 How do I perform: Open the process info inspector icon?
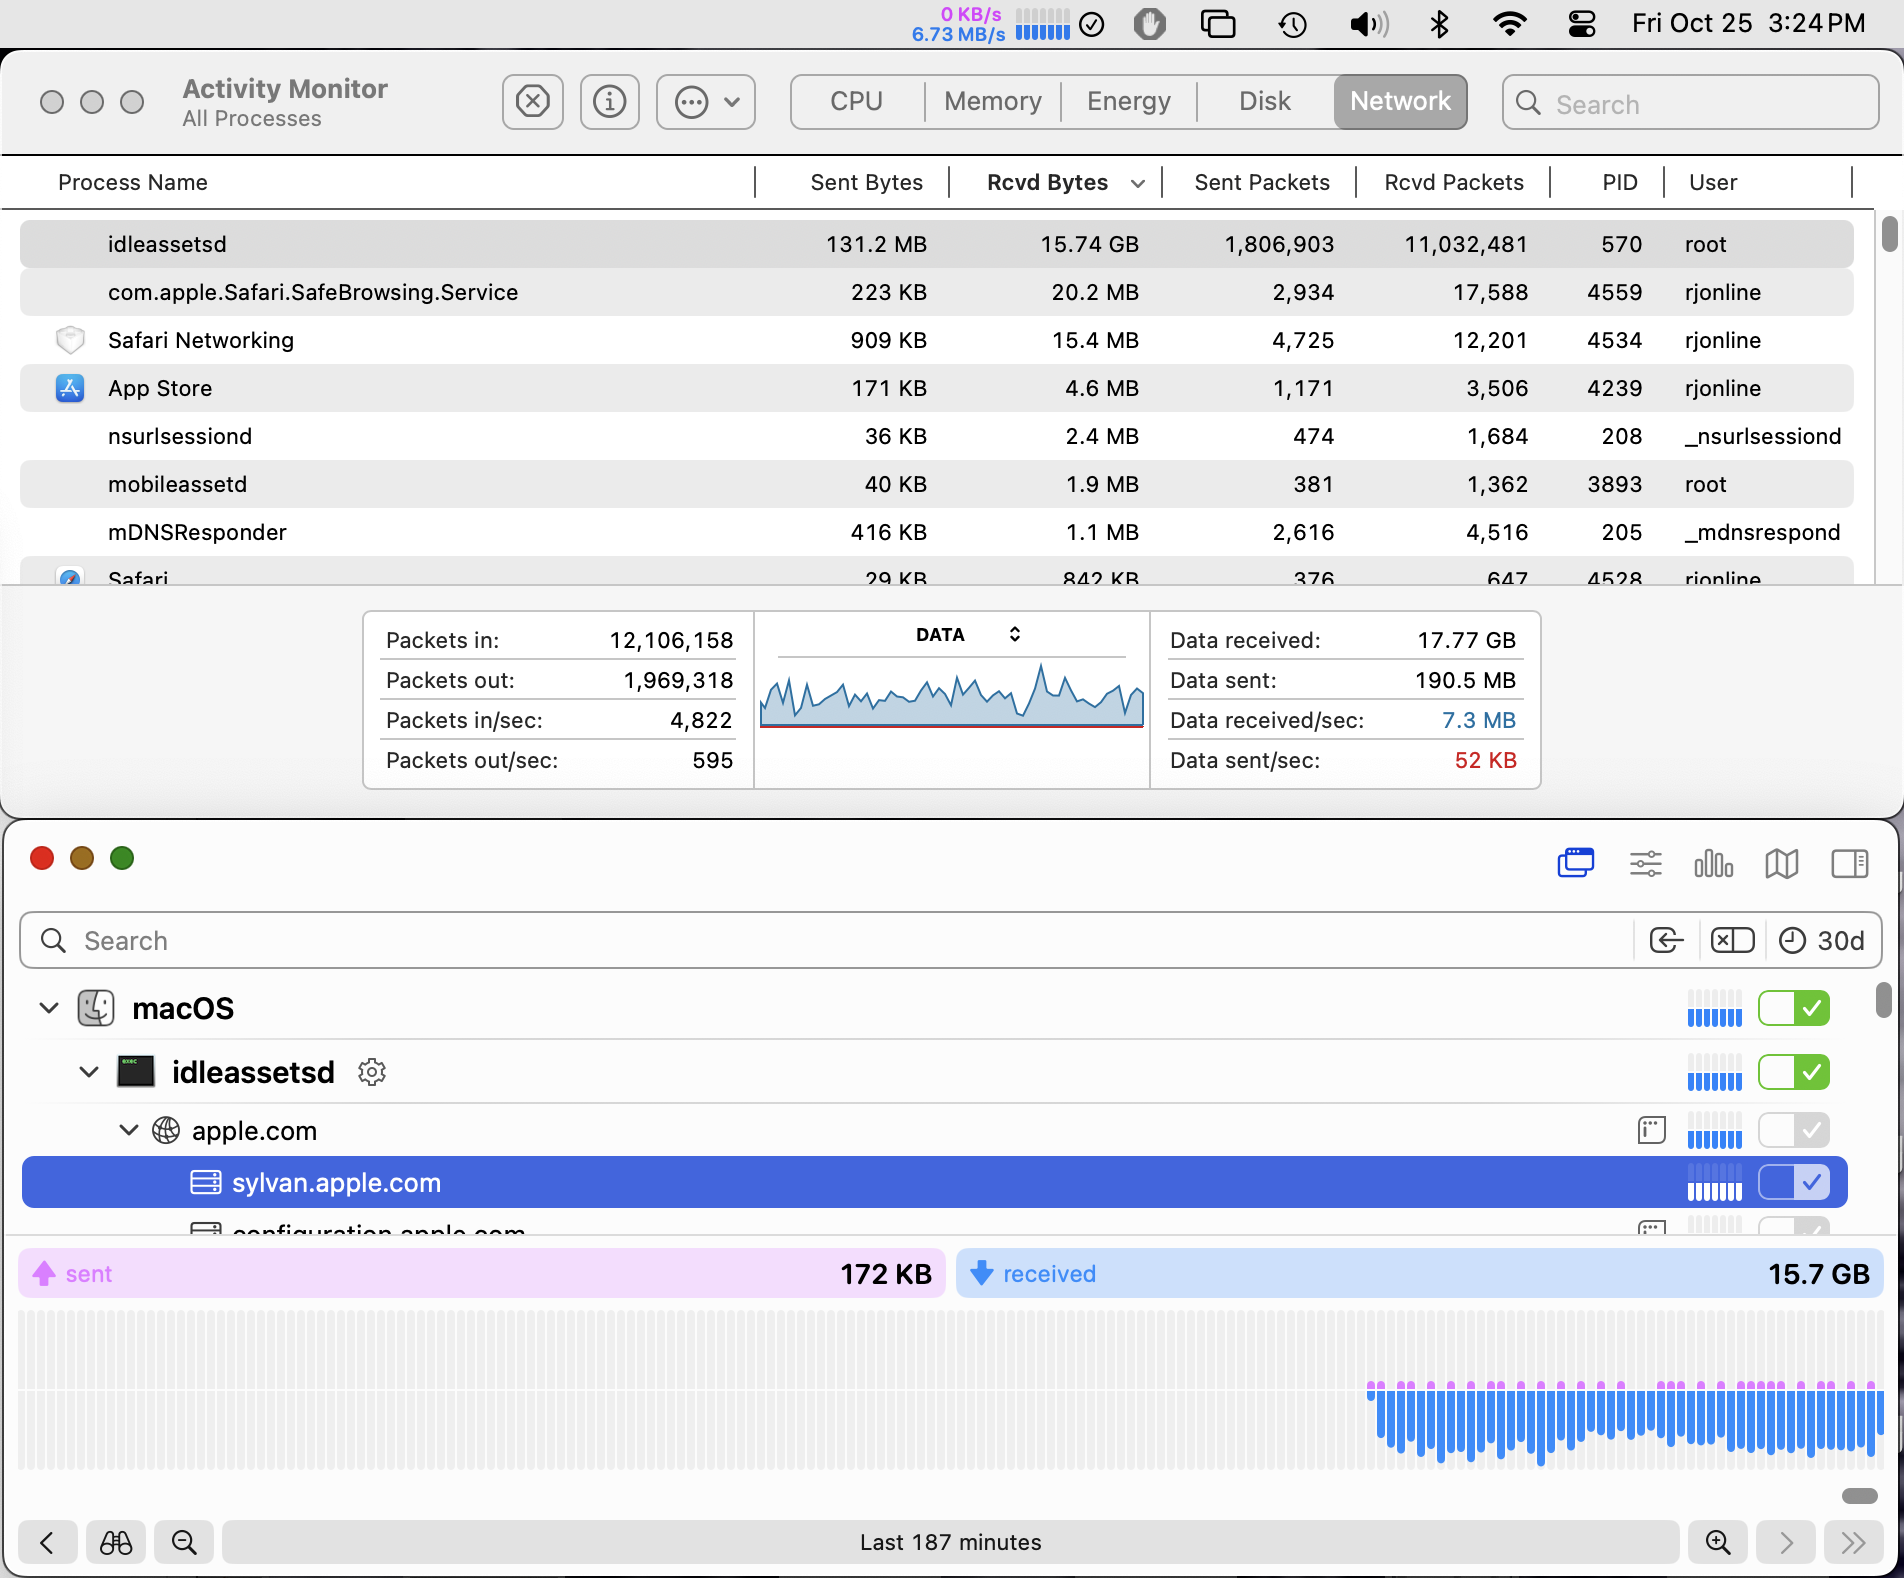609,102
